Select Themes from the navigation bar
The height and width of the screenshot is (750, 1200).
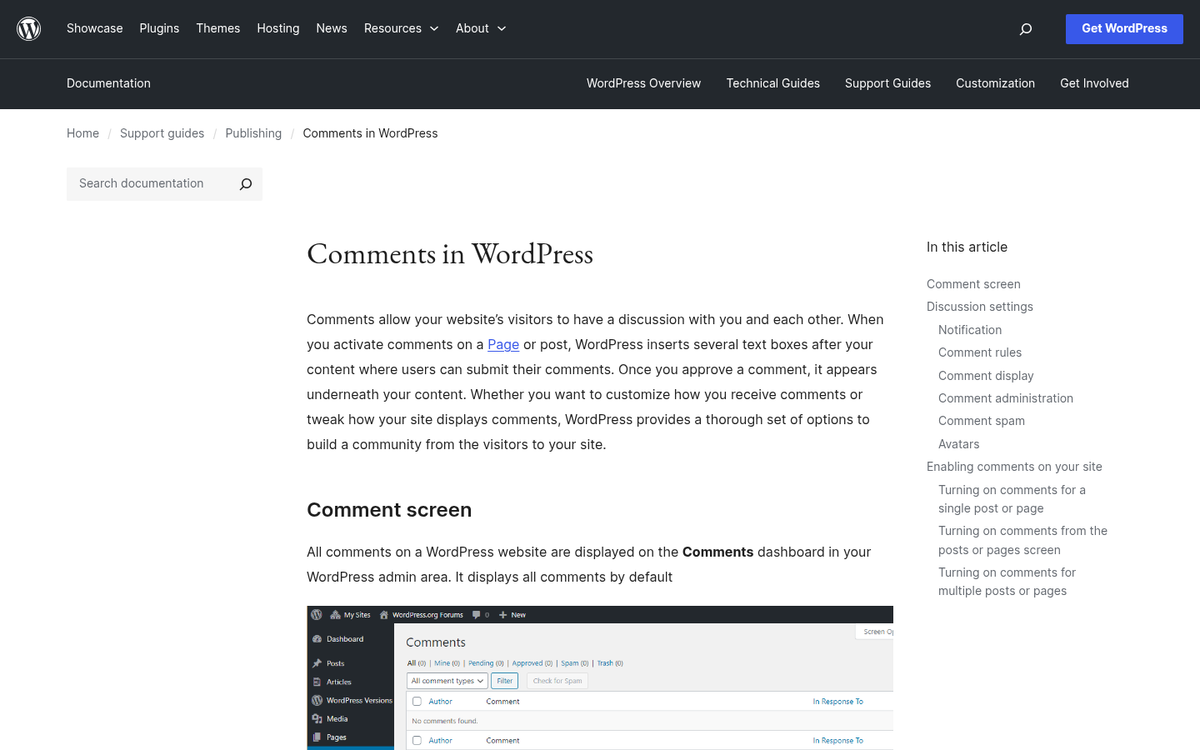pyautogui.click(x=218, y=28)
